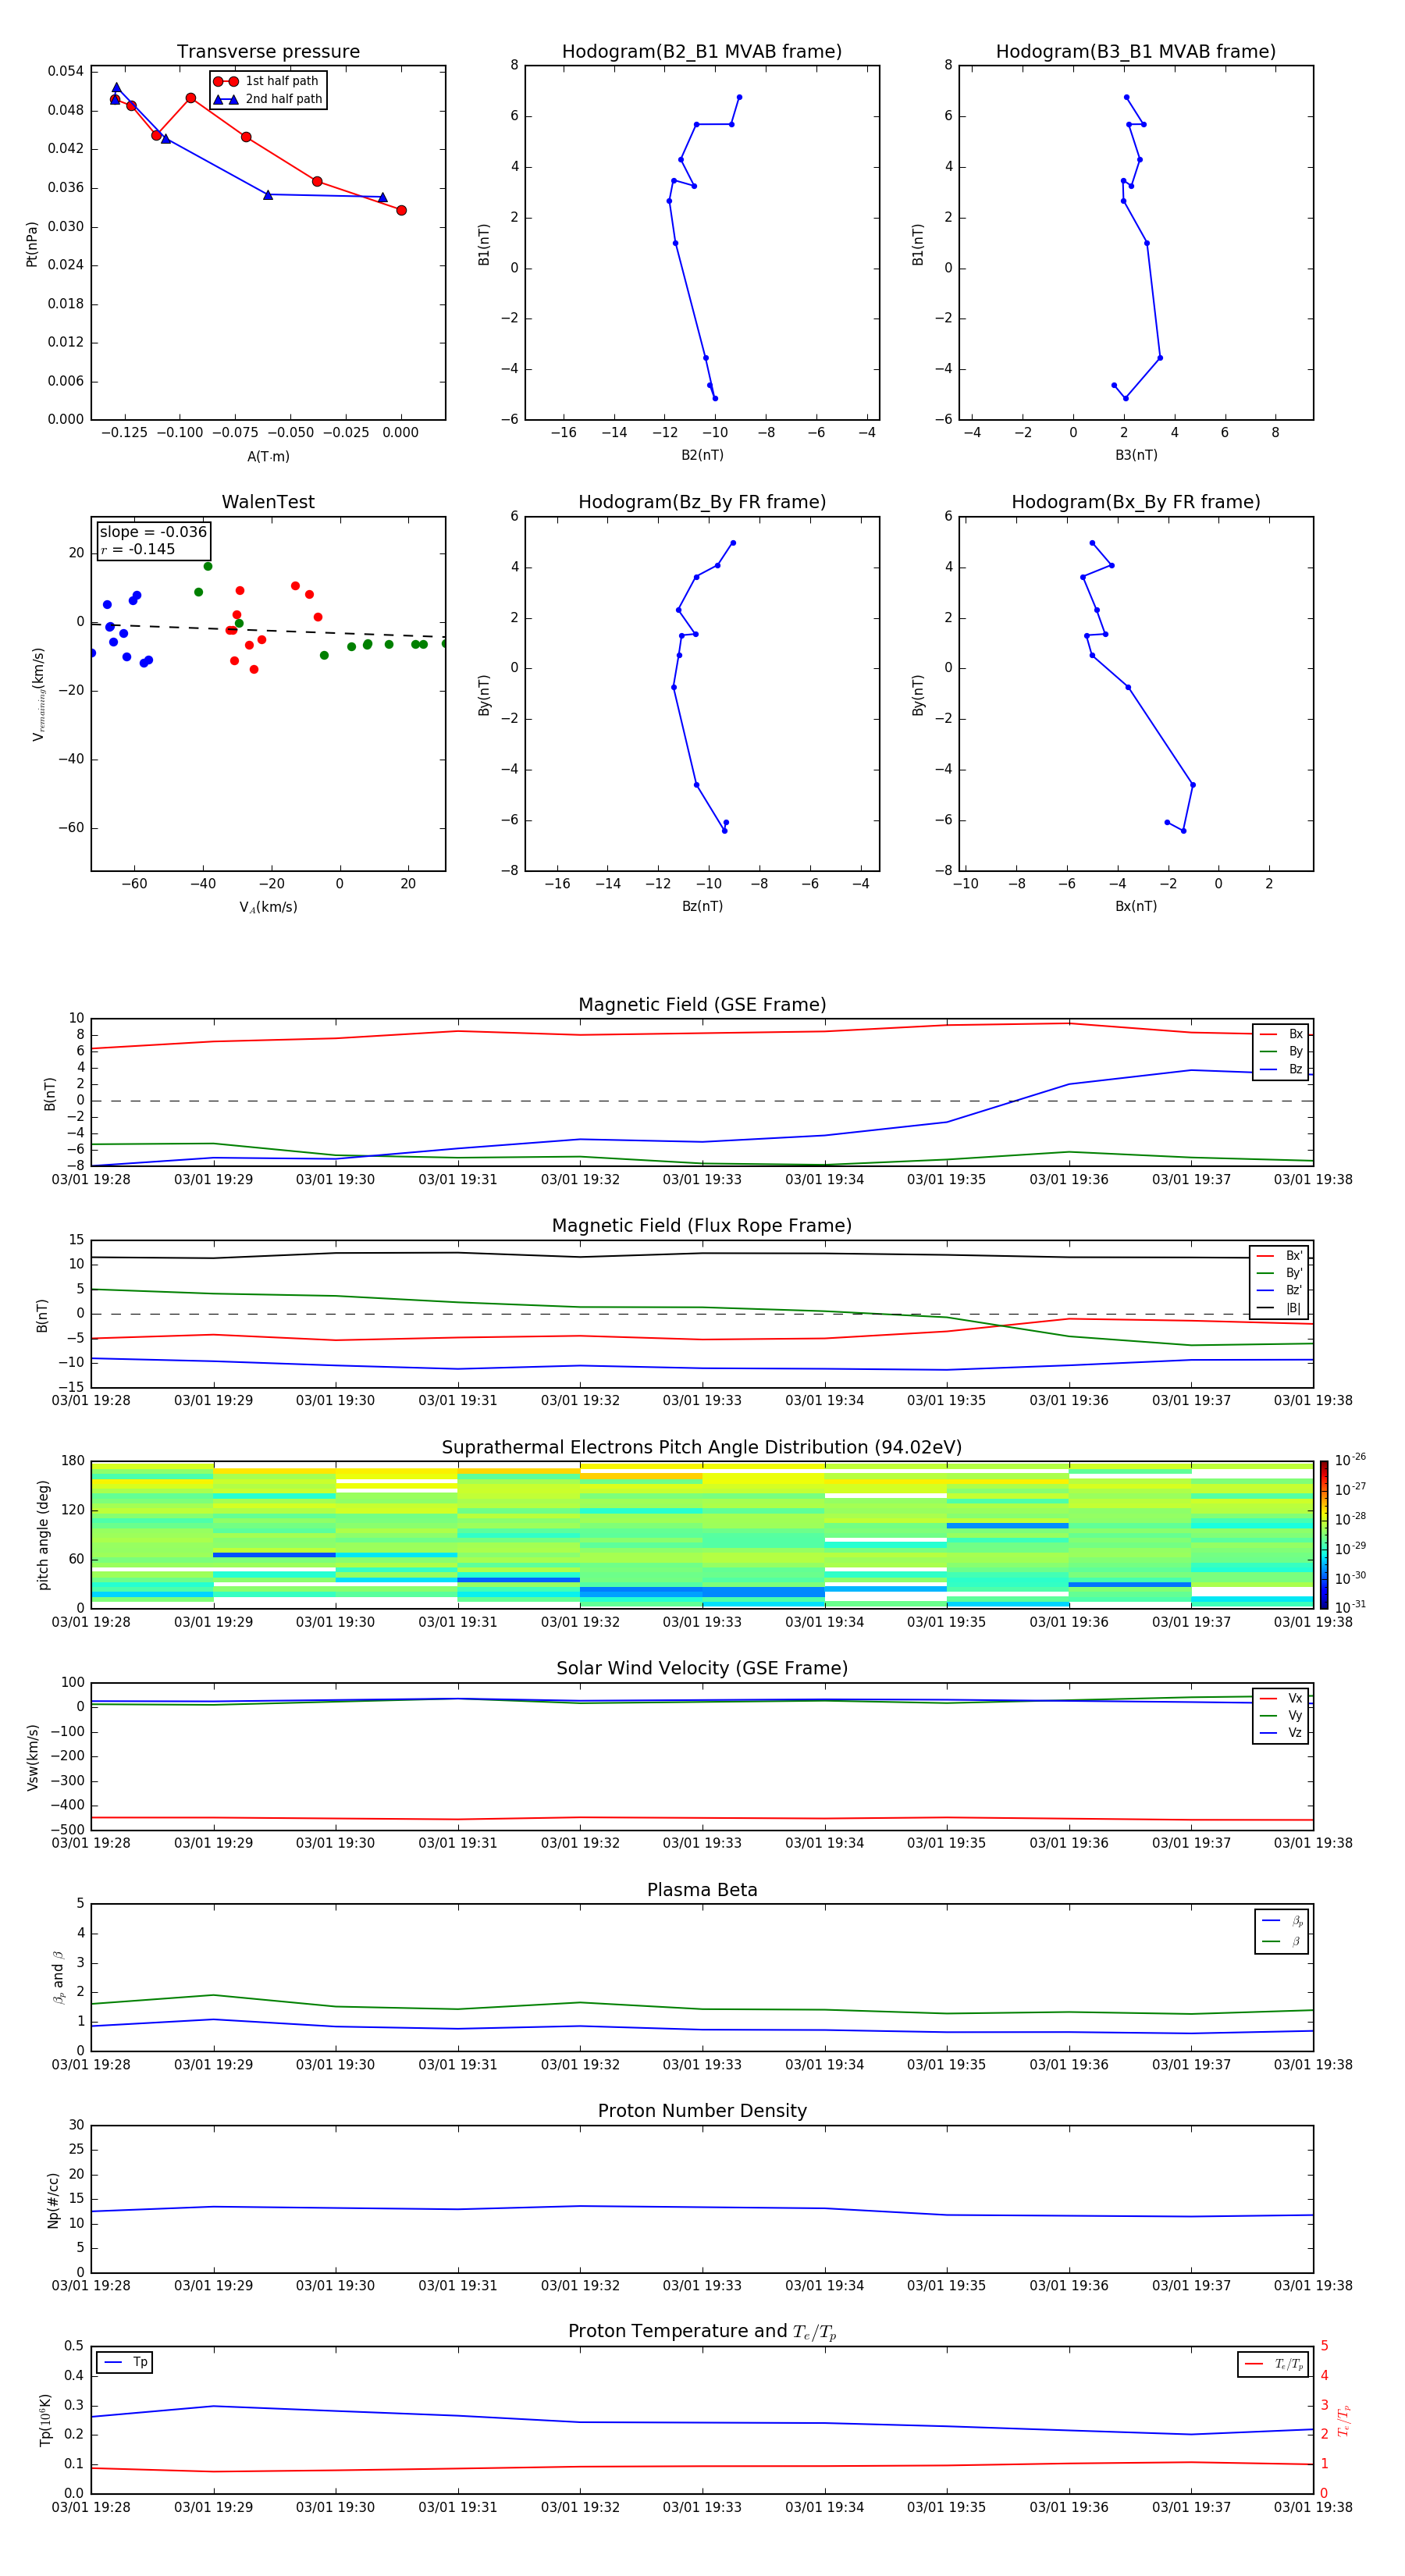Select the 'Hodogram(Bx_By FR frame)' title
Viewport: 1405px width, 2576px height.
(x=1136, y=502)
